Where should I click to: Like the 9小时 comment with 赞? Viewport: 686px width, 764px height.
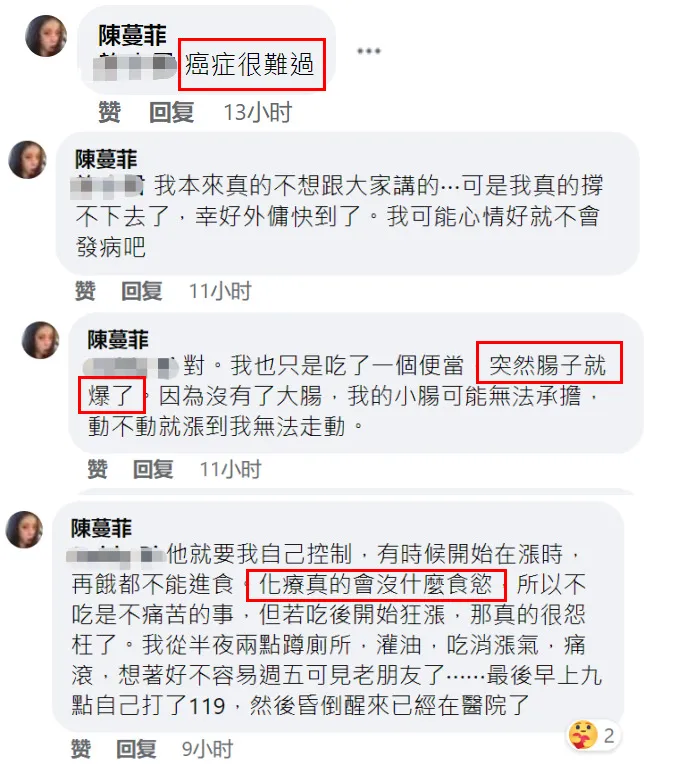click(81, 748)
